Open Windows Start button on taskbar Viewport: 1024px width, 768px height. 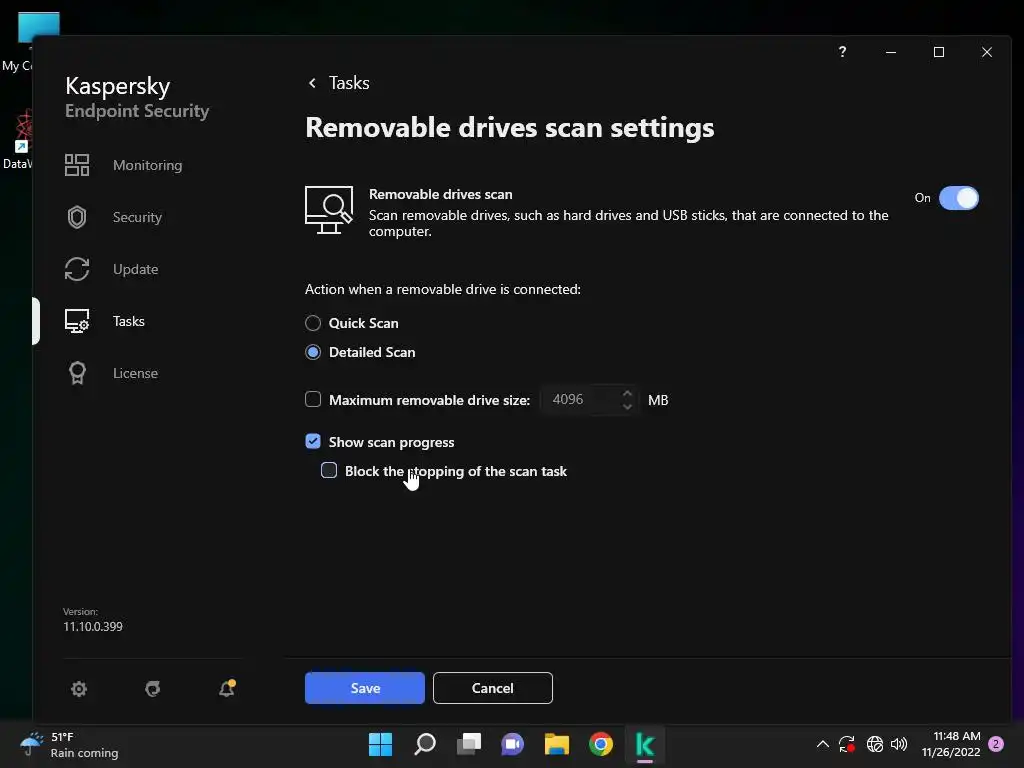tap(380, 744)
